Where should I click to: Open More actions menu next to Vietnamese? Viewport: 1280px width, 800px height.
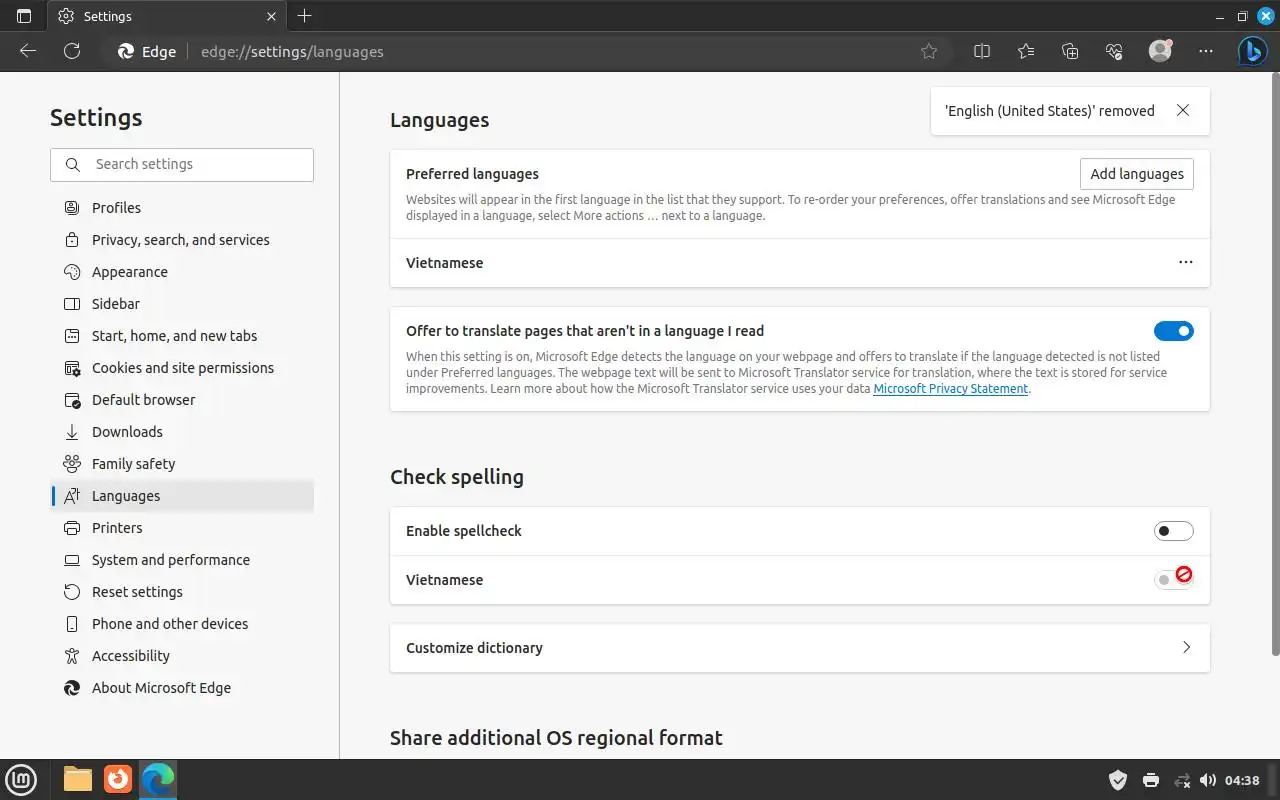tap(1186, 263)
